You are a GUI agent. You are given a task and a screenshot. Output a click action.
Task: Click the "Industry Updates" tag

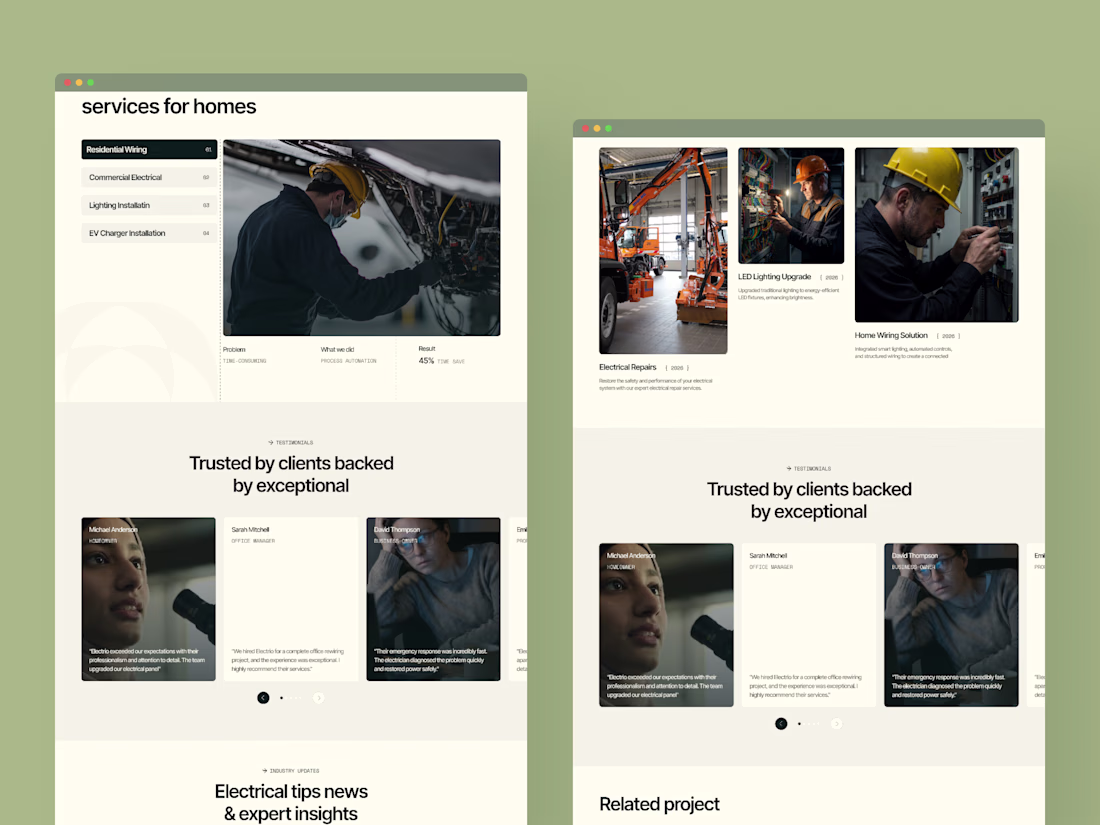click(x=291, y=771)
